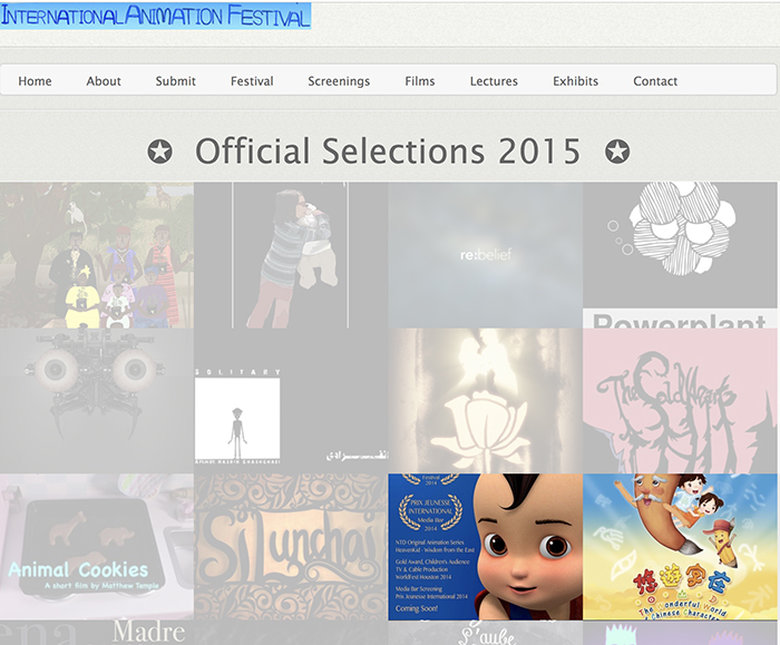The width and height of the screenshot is (780, 645).
Task: Click the star icon left of the heading
Action: [x=160, y=152]
